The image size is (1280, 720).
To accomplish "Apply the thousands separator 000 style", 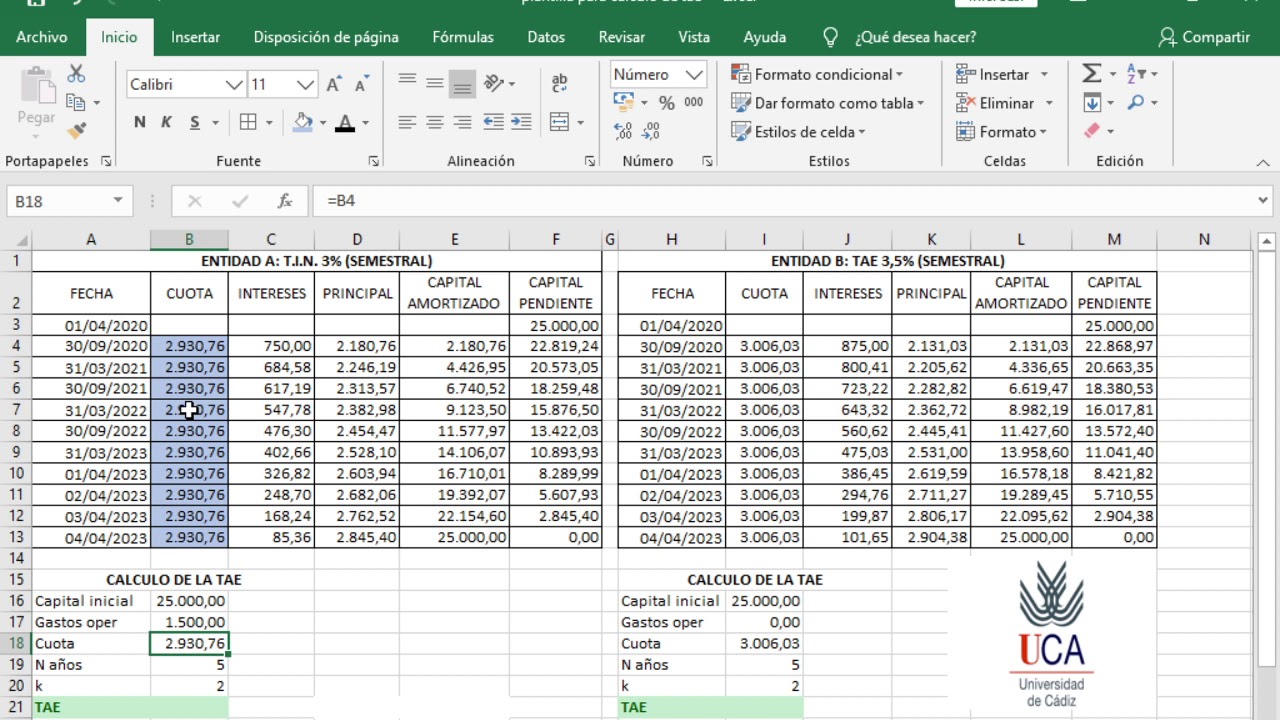I will click(694, 102).
